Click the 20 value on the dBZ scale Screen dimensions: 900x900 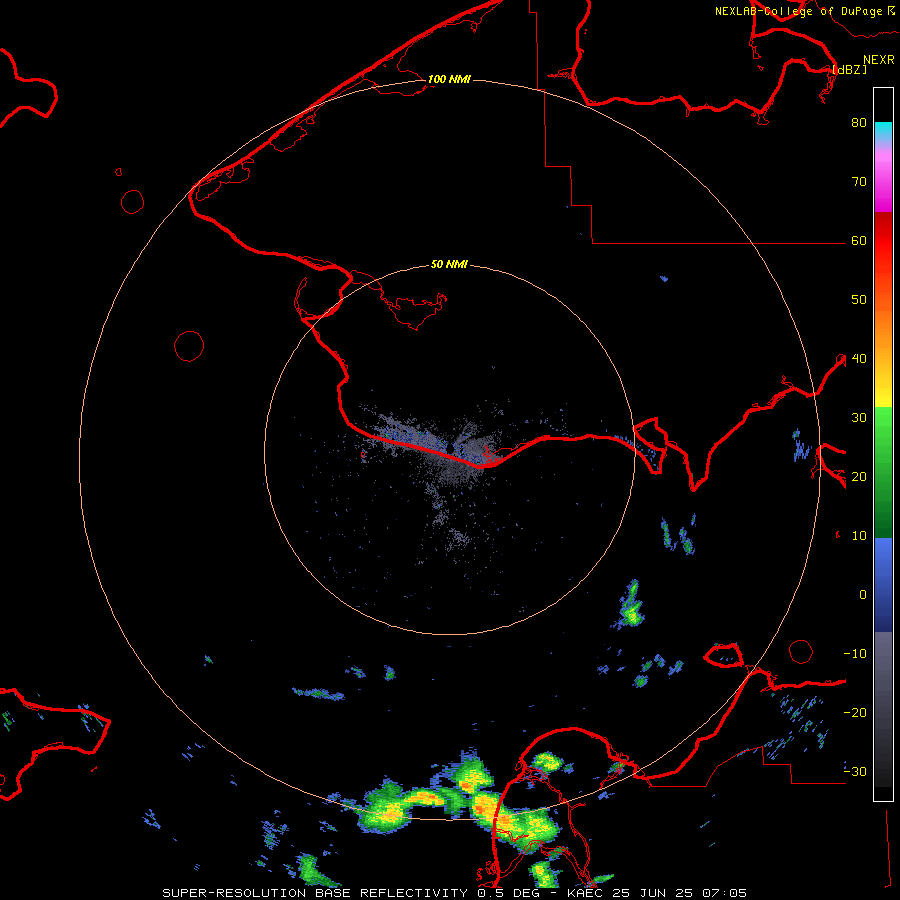(x=859, y=477)
